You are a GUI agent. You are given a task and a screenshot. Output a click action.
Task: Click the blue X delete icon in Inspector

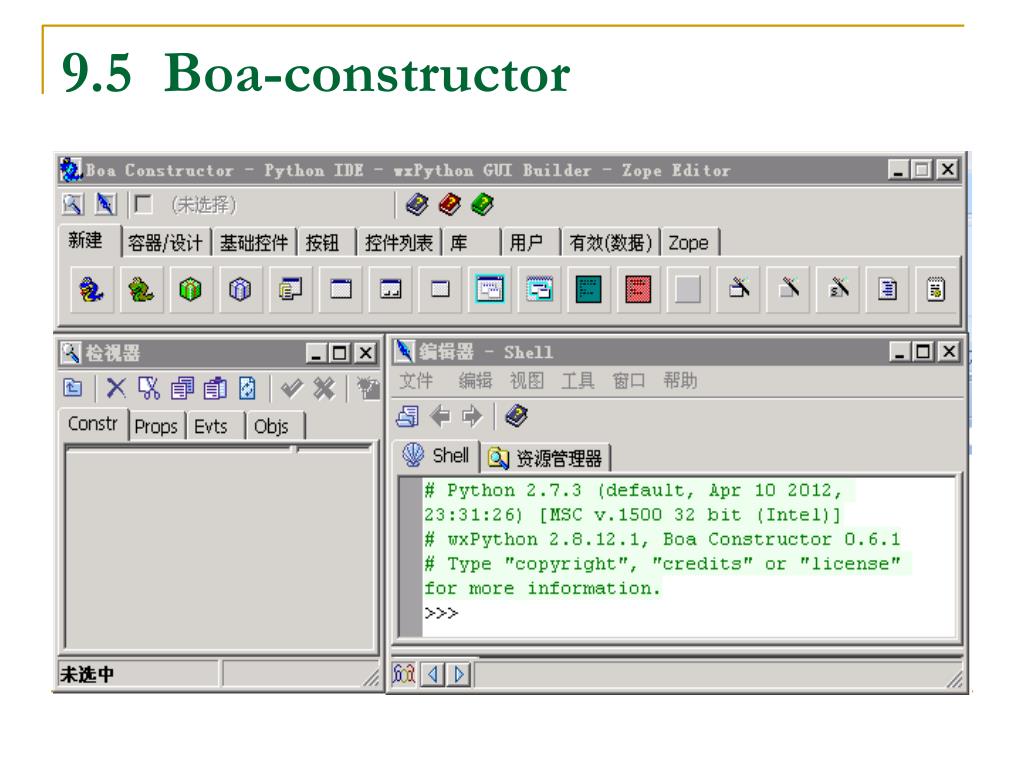click(x=116, y=389)
